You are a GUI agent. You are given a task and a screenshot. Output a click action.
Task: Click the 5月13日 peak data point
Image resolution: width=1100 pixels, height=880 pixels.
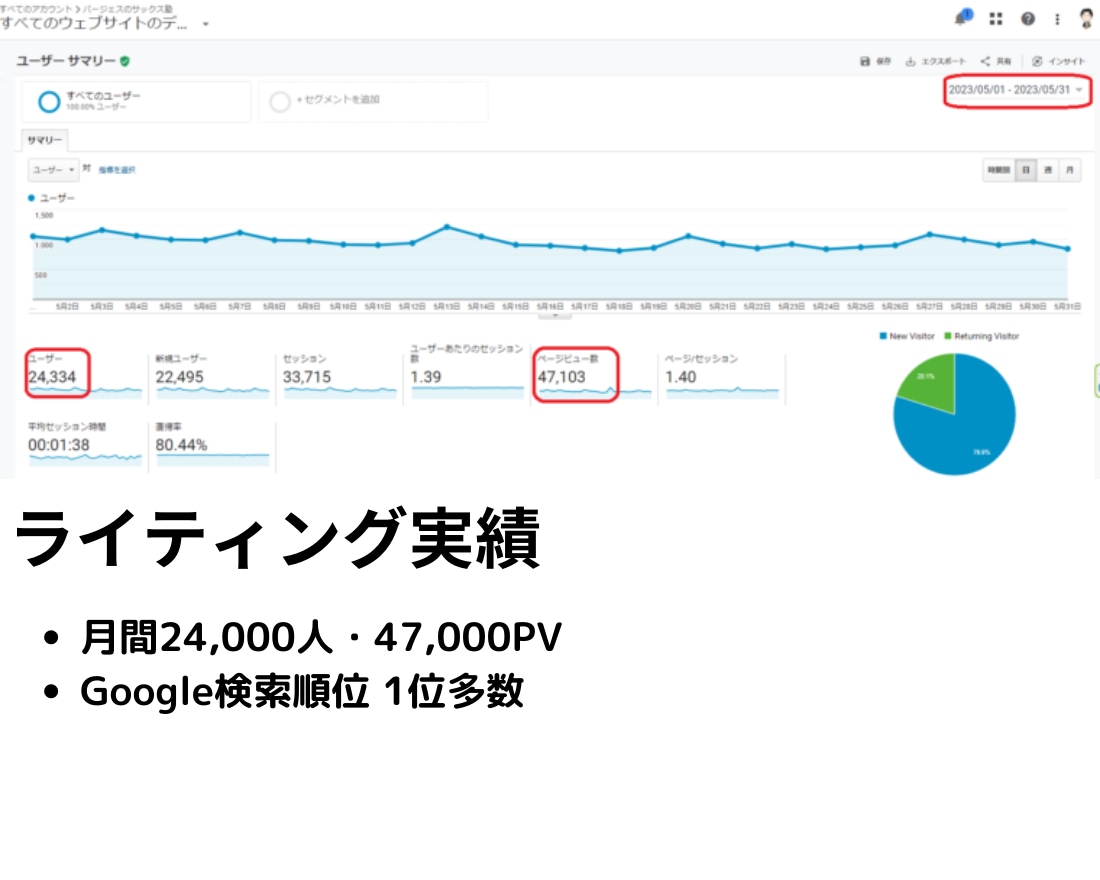point(447,227)
